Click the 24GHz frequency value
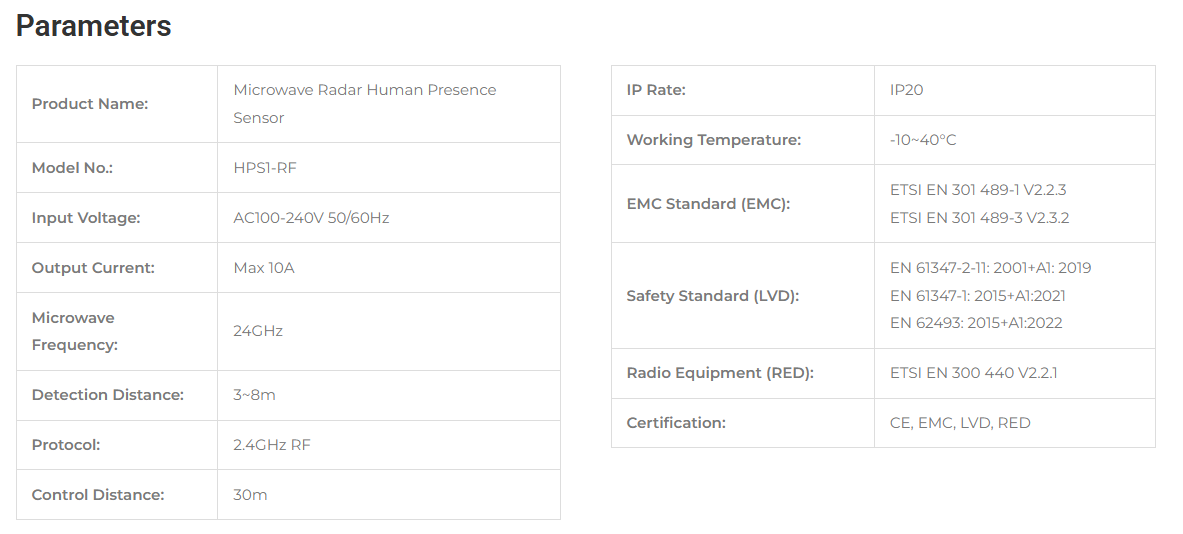Image resolution: width=1183 pixels, height=534 pixels. [258, 331]
